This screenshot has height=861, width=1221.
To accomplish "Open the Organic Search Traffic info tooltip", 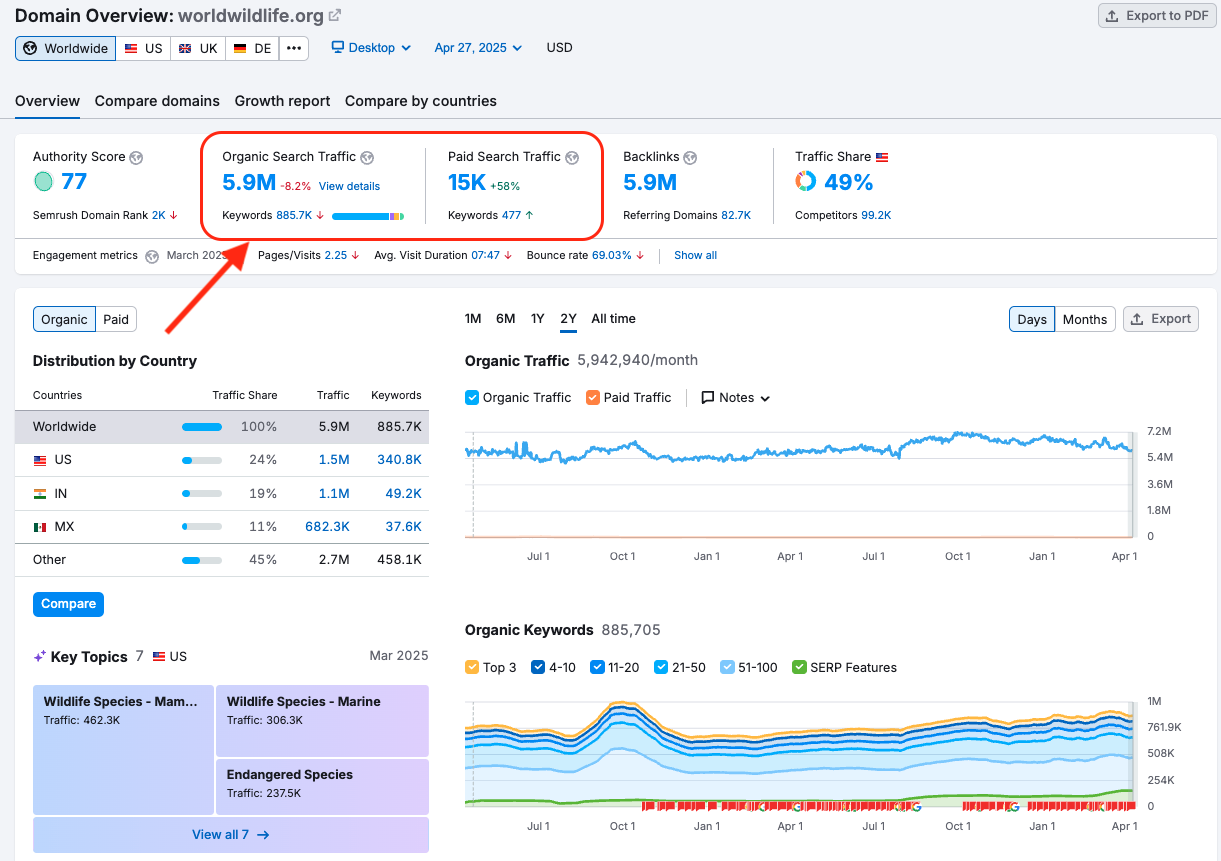I will tap(367, 157).
